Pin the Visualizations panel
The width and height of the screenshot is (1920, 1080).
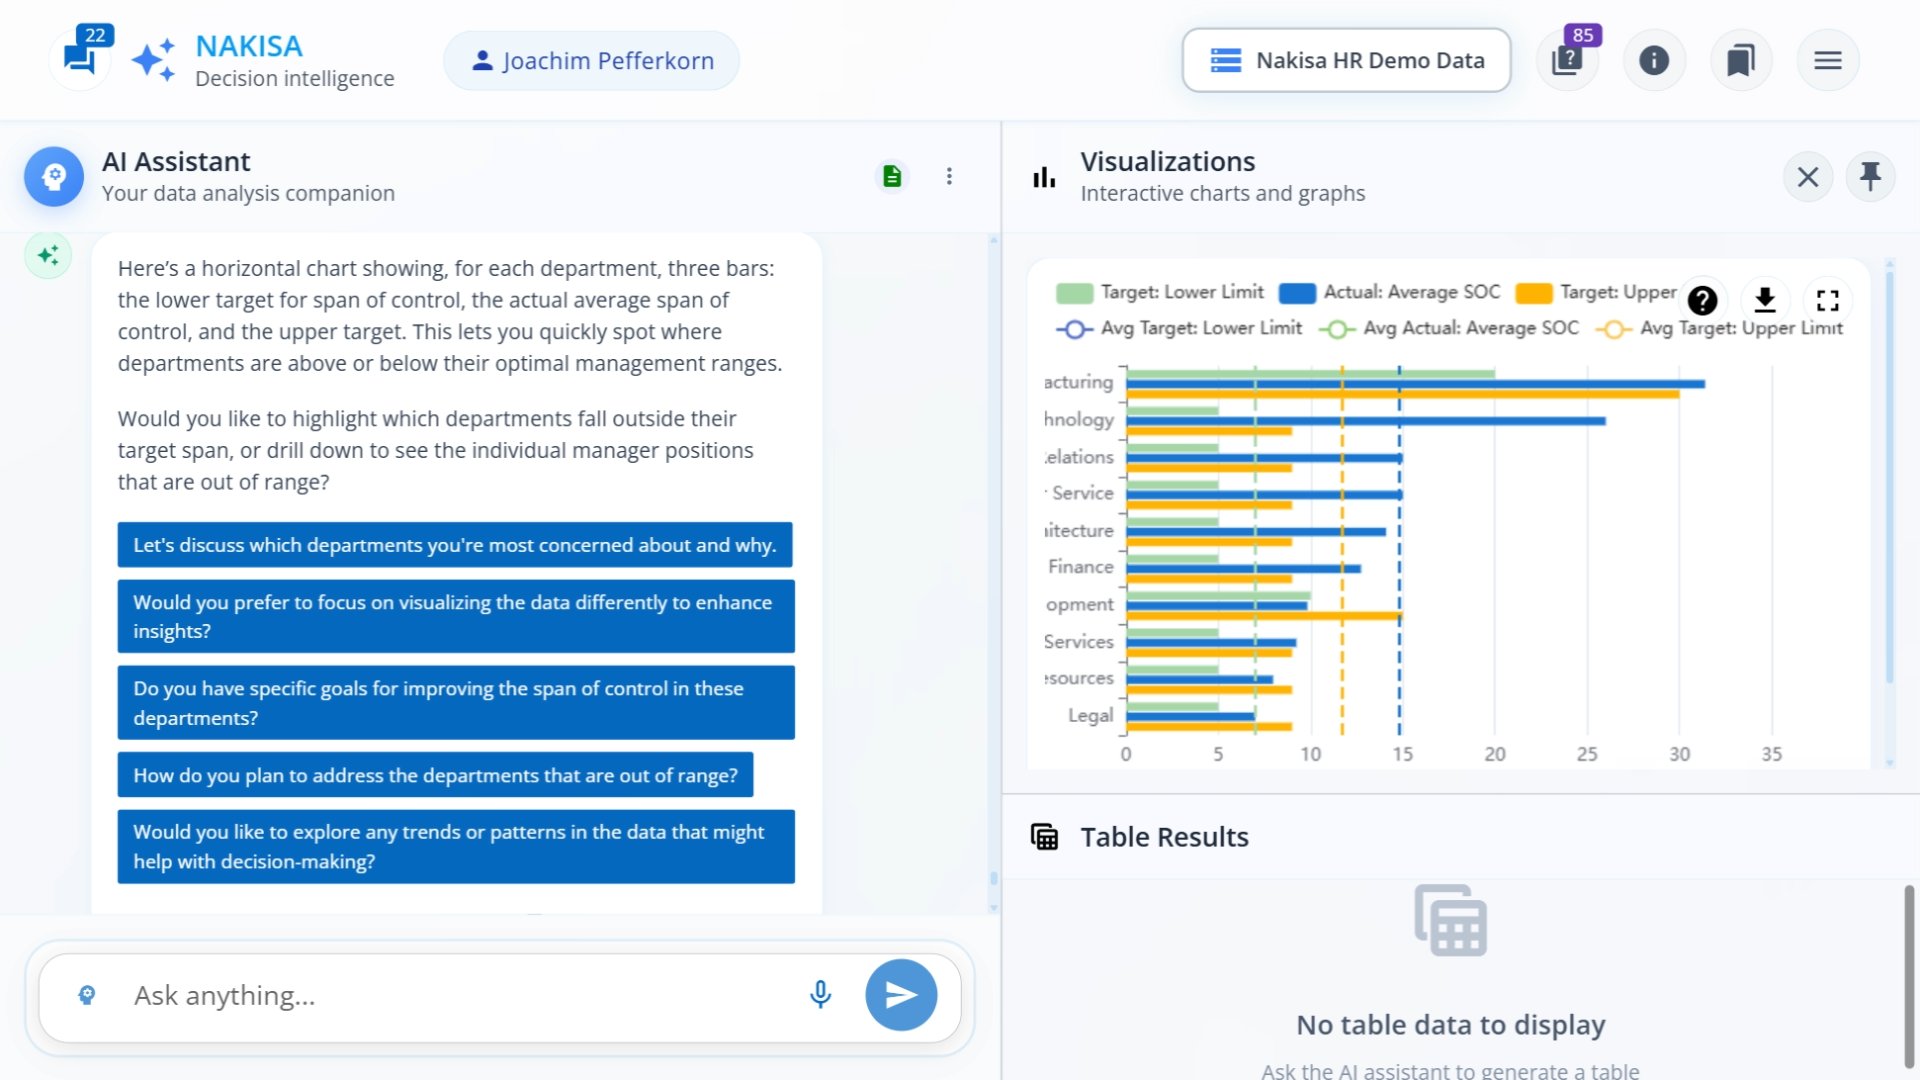(1871, 176)
